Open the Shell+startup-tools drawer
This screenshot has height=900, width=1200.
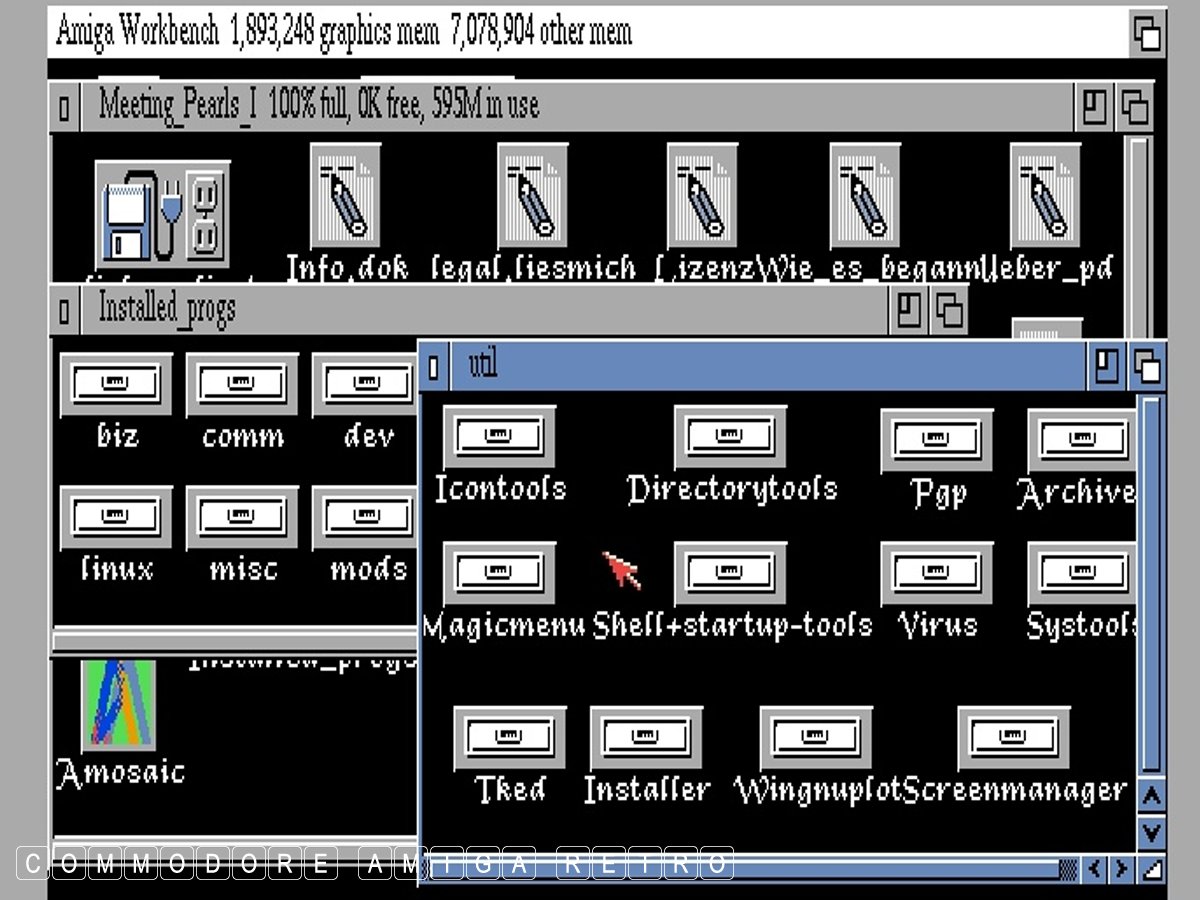pos(730,574)
